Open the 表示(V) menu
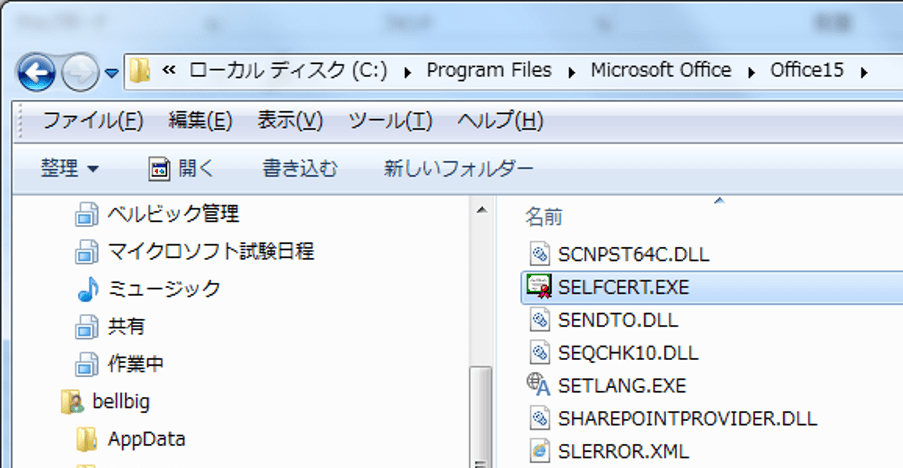Image resolution: width=903 pixels, height=468 pixels. coord(290,121)
